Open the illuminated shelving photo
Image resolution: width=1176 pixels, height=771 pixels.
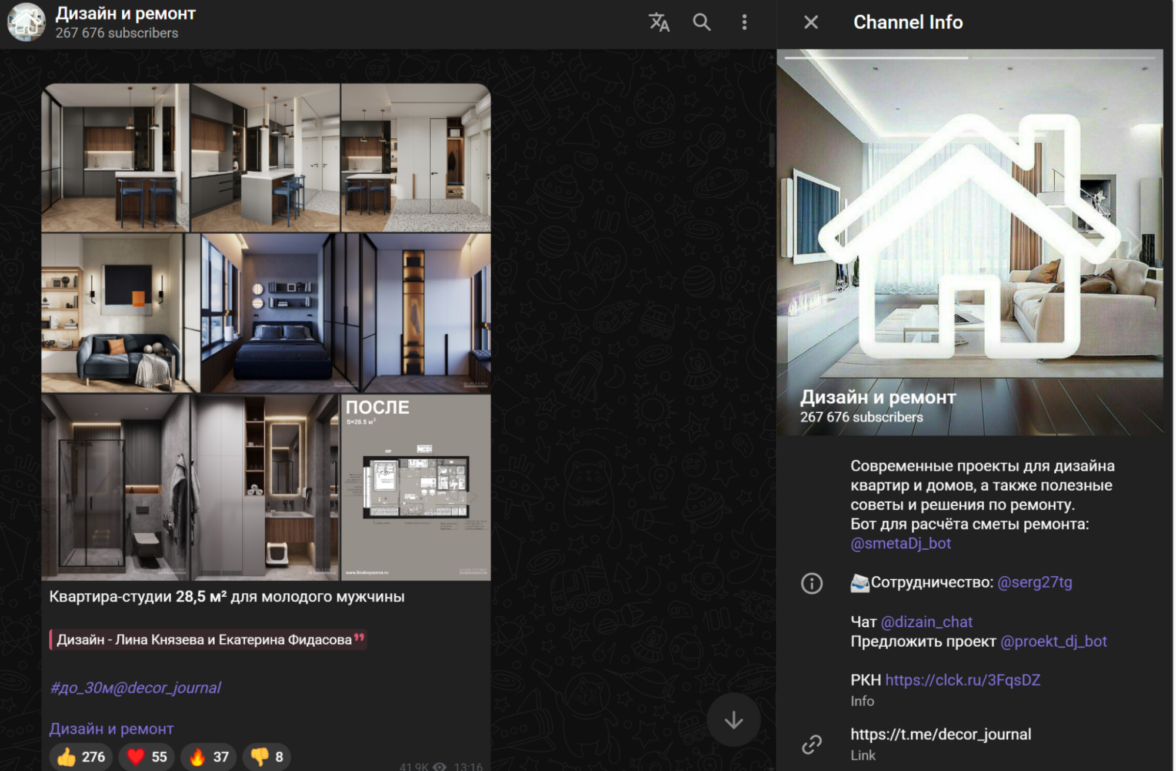pos(425,313)
